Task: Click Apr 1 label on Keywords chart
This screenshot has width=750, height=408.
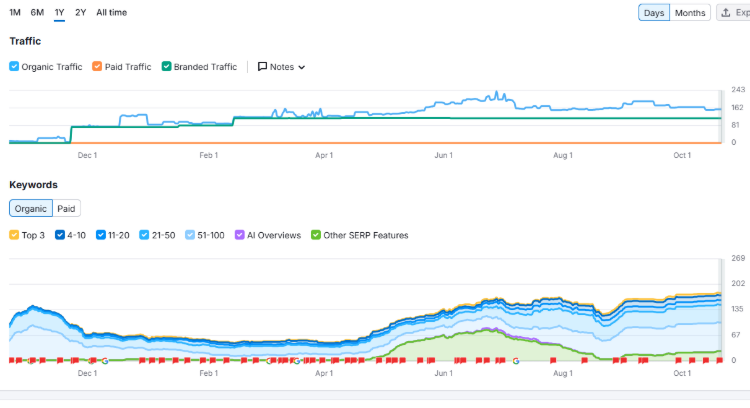Action: (x=324, y=373)
